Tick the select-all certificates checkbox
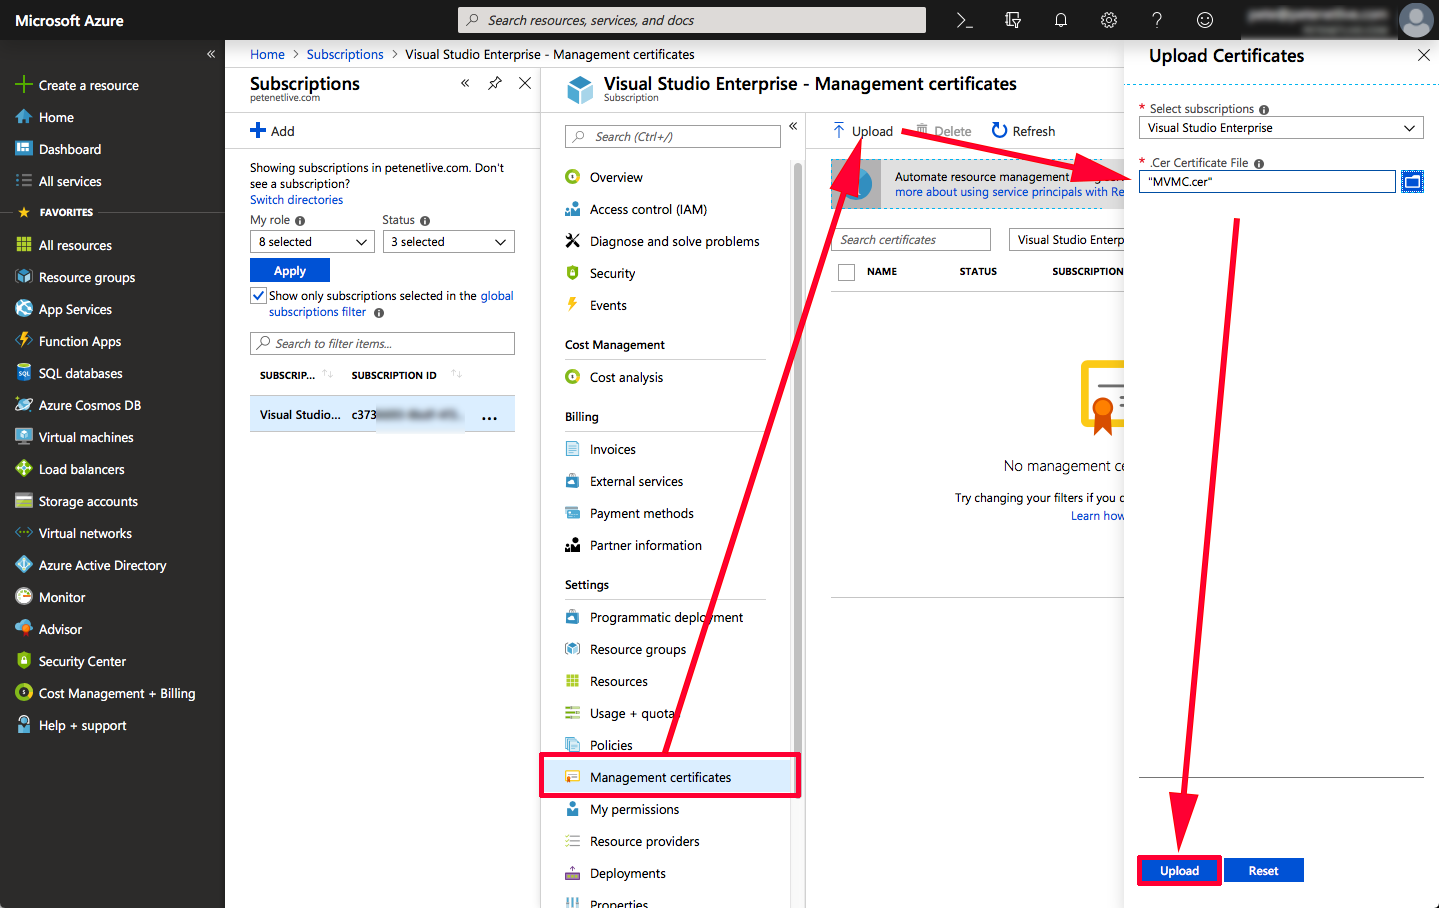This screenshot has width=1439, height=908. 847,272
